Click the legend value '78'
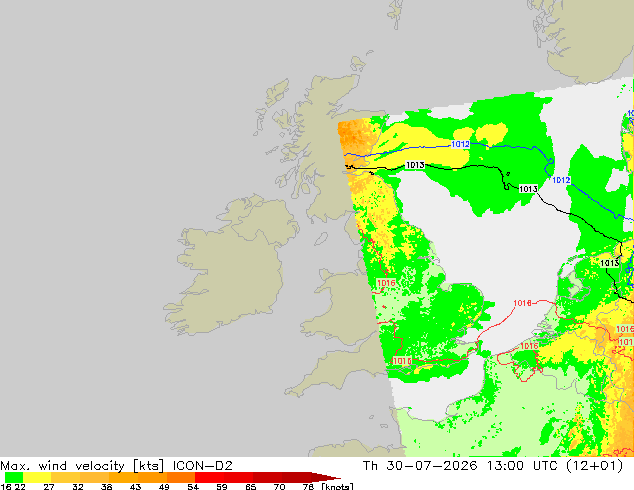Viewport: 634px width, 490px height. click(x=308, y=486)
